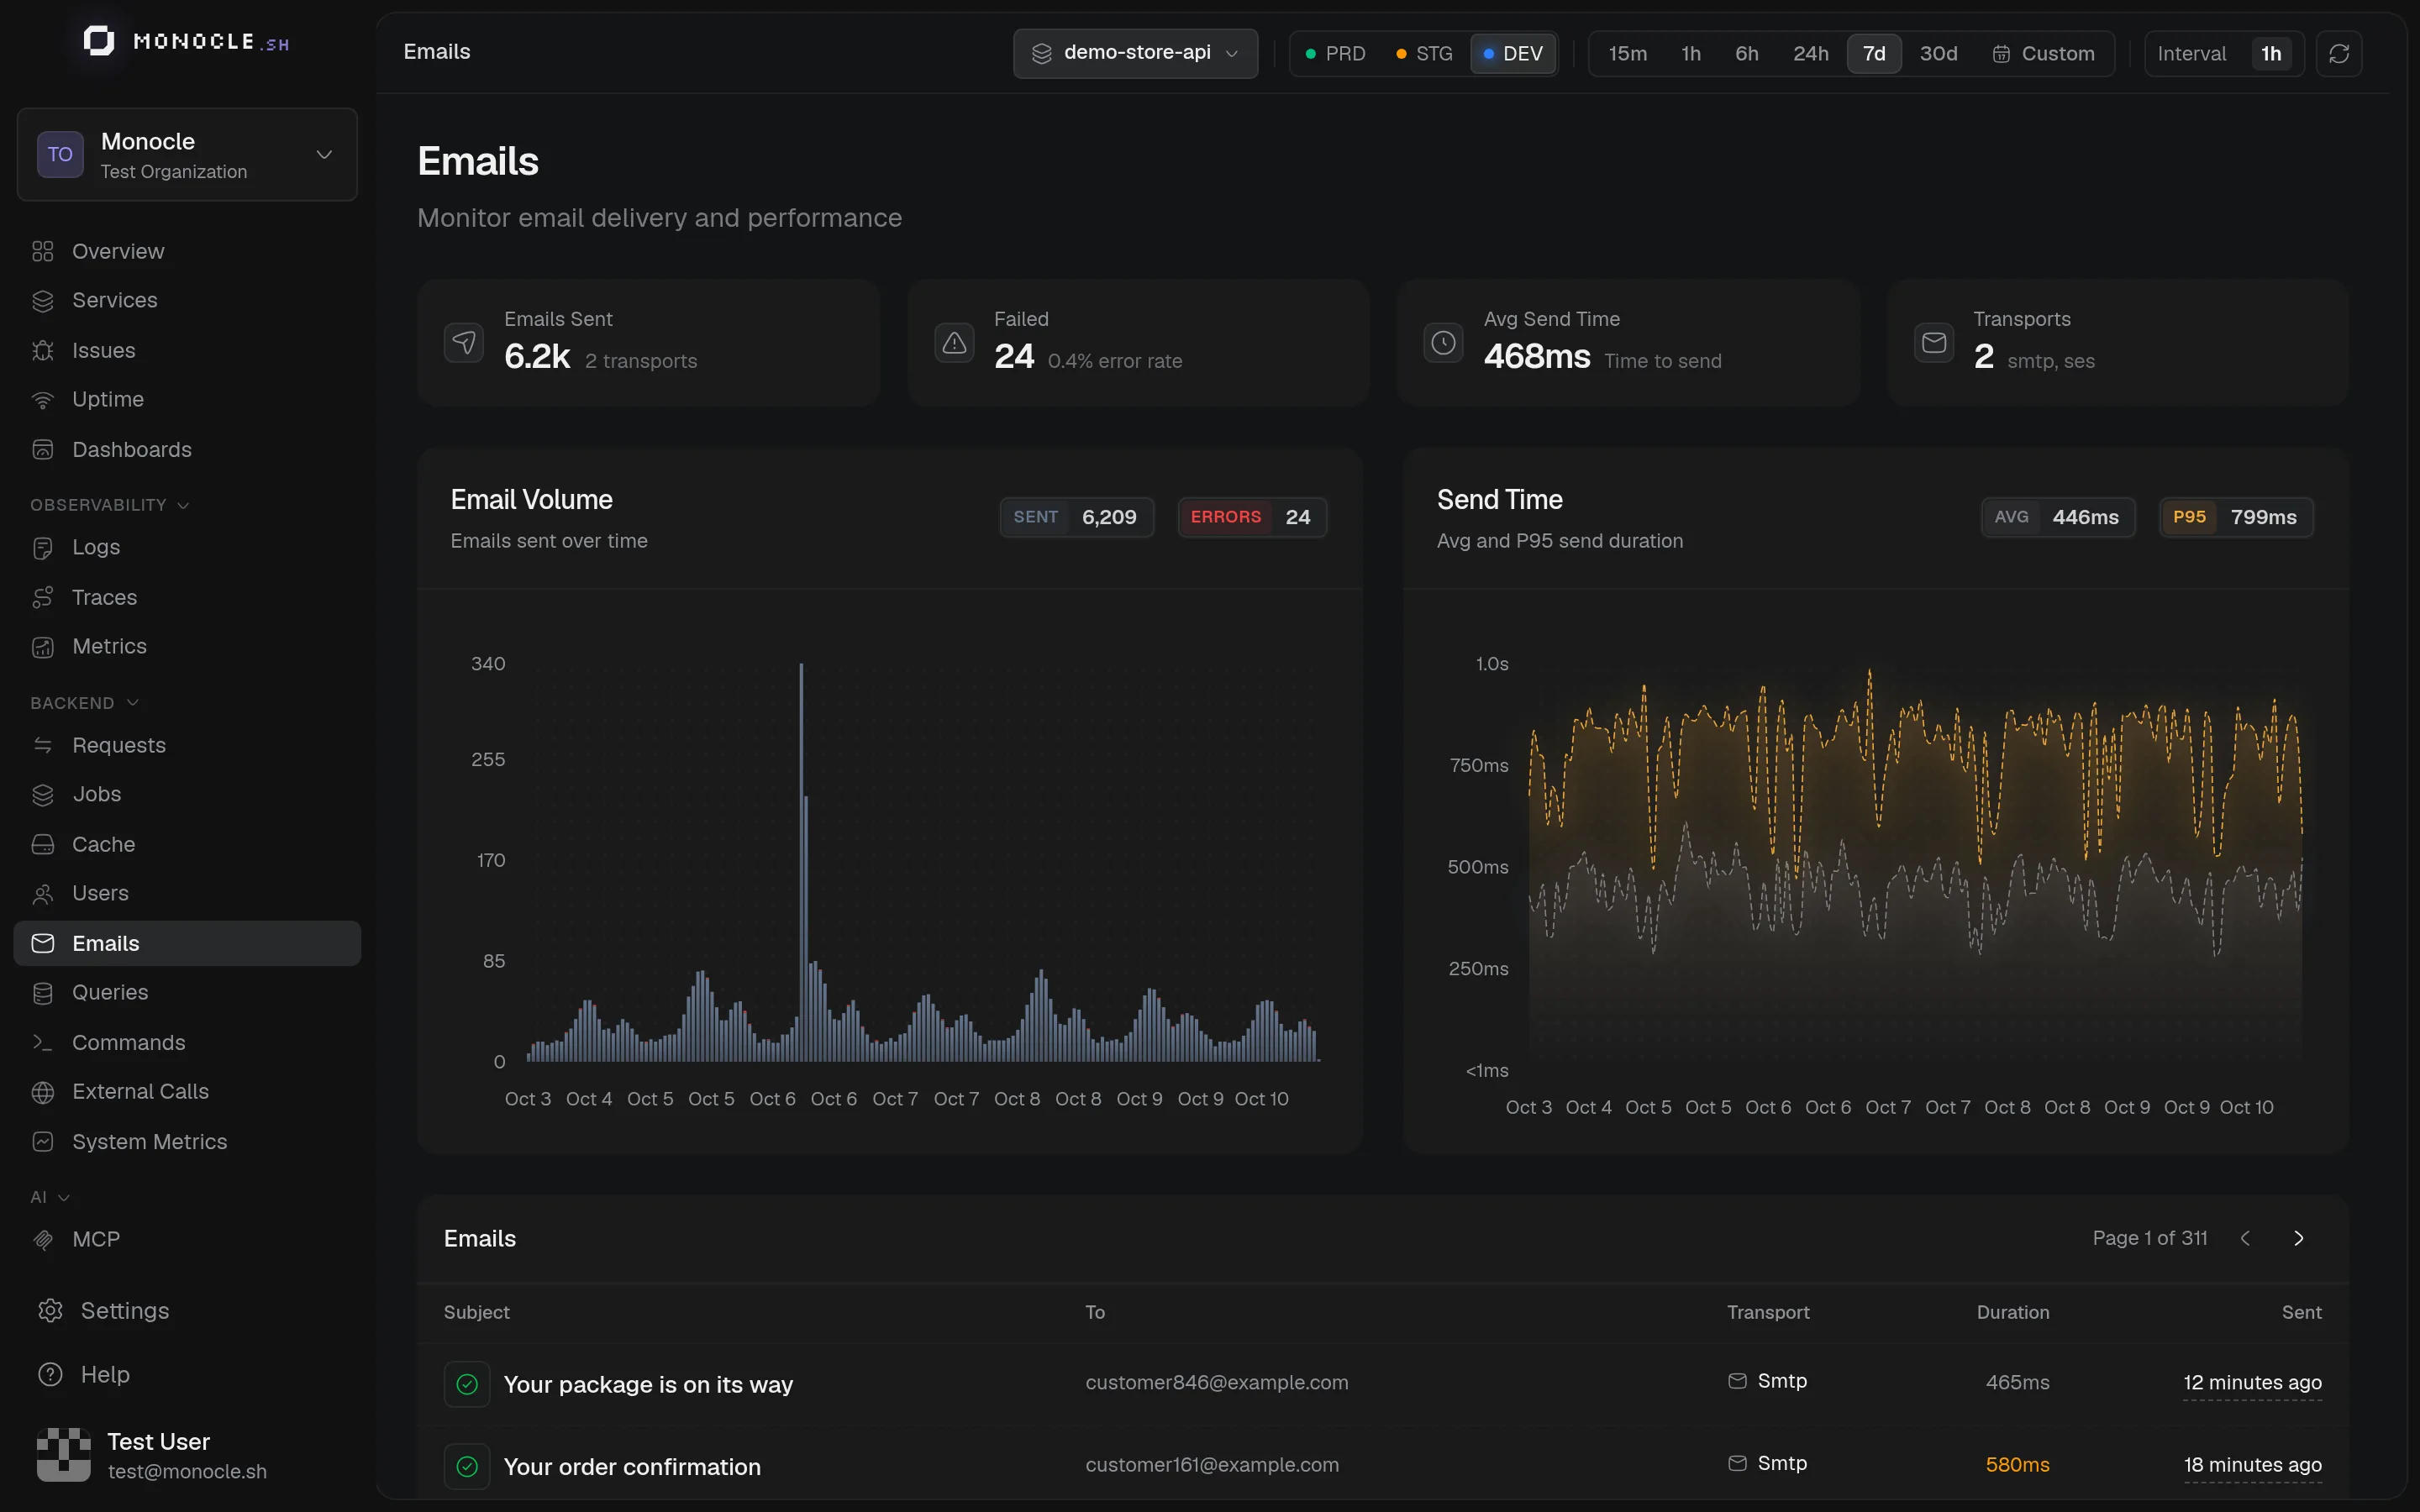Image resolution: width=2420 pixels, height=1512 pixels.
Task: Click customer846@example.com recipient
Action: point(1217,1382)
